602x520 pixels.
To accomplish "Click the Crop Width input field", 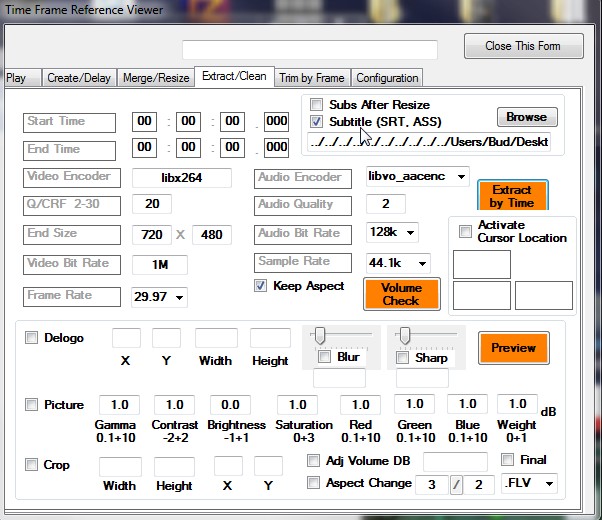I will pyautogui.click(x=120, y=467).
